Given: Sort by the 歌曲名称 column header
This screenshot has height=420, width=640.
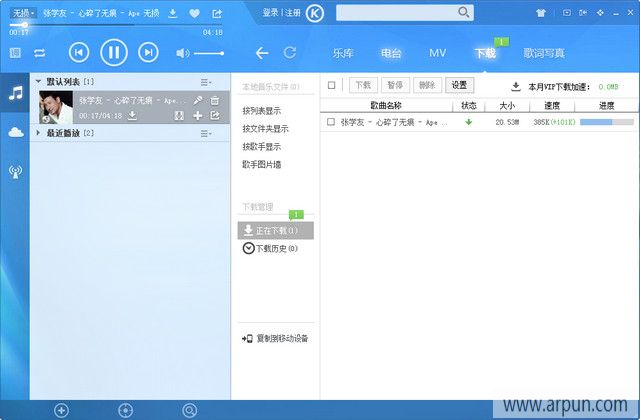Looking at the screenshot, I should click(x=386, y=106).
